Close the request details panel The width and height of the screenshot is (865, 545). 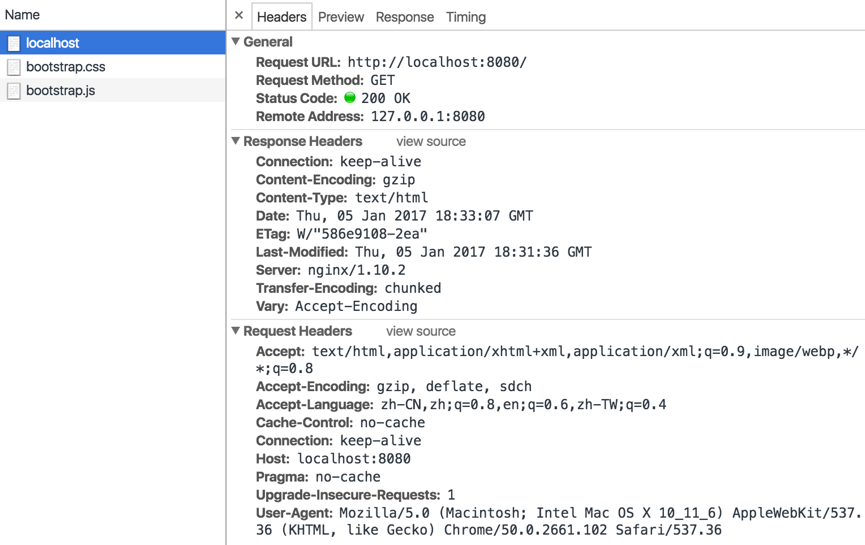click(x=239, y=16)
